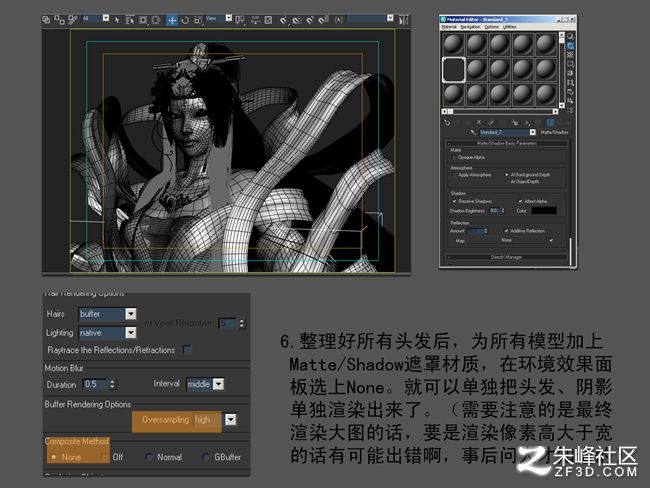
Task: Click Use Pivot Point Center icon
Action: pyautogui.click(x=240, y=20)
